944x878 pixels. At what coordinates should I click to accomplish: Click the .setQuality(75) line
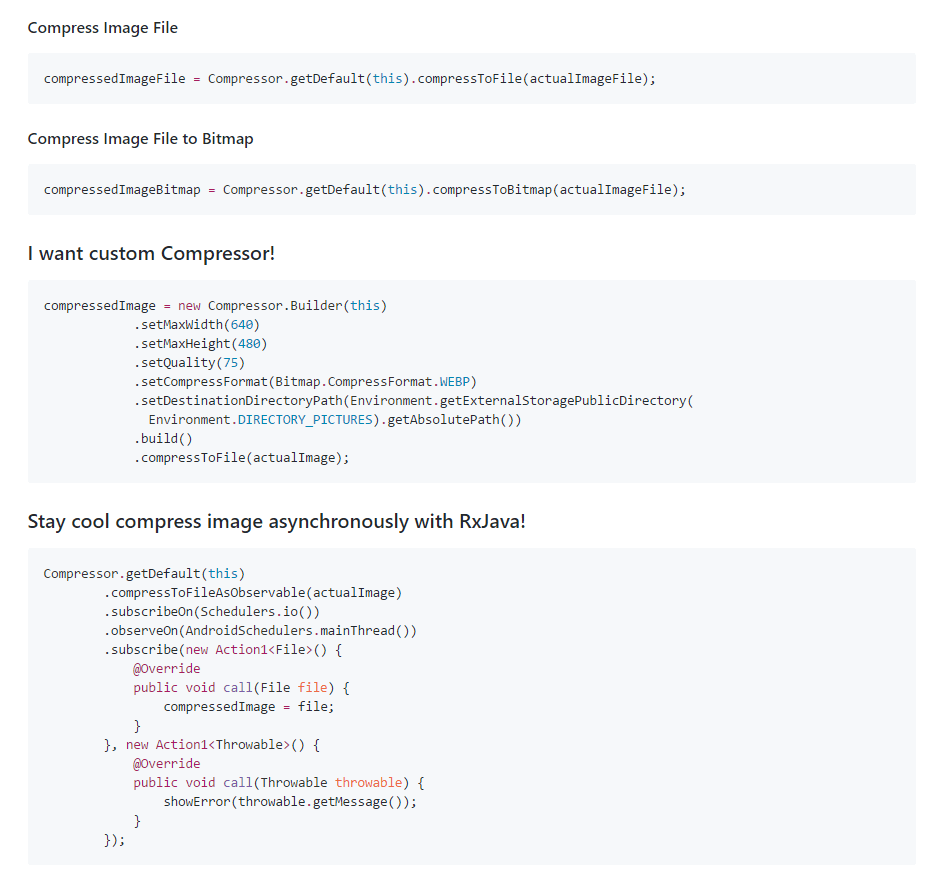pyautogui.click(x=189, y=362)
